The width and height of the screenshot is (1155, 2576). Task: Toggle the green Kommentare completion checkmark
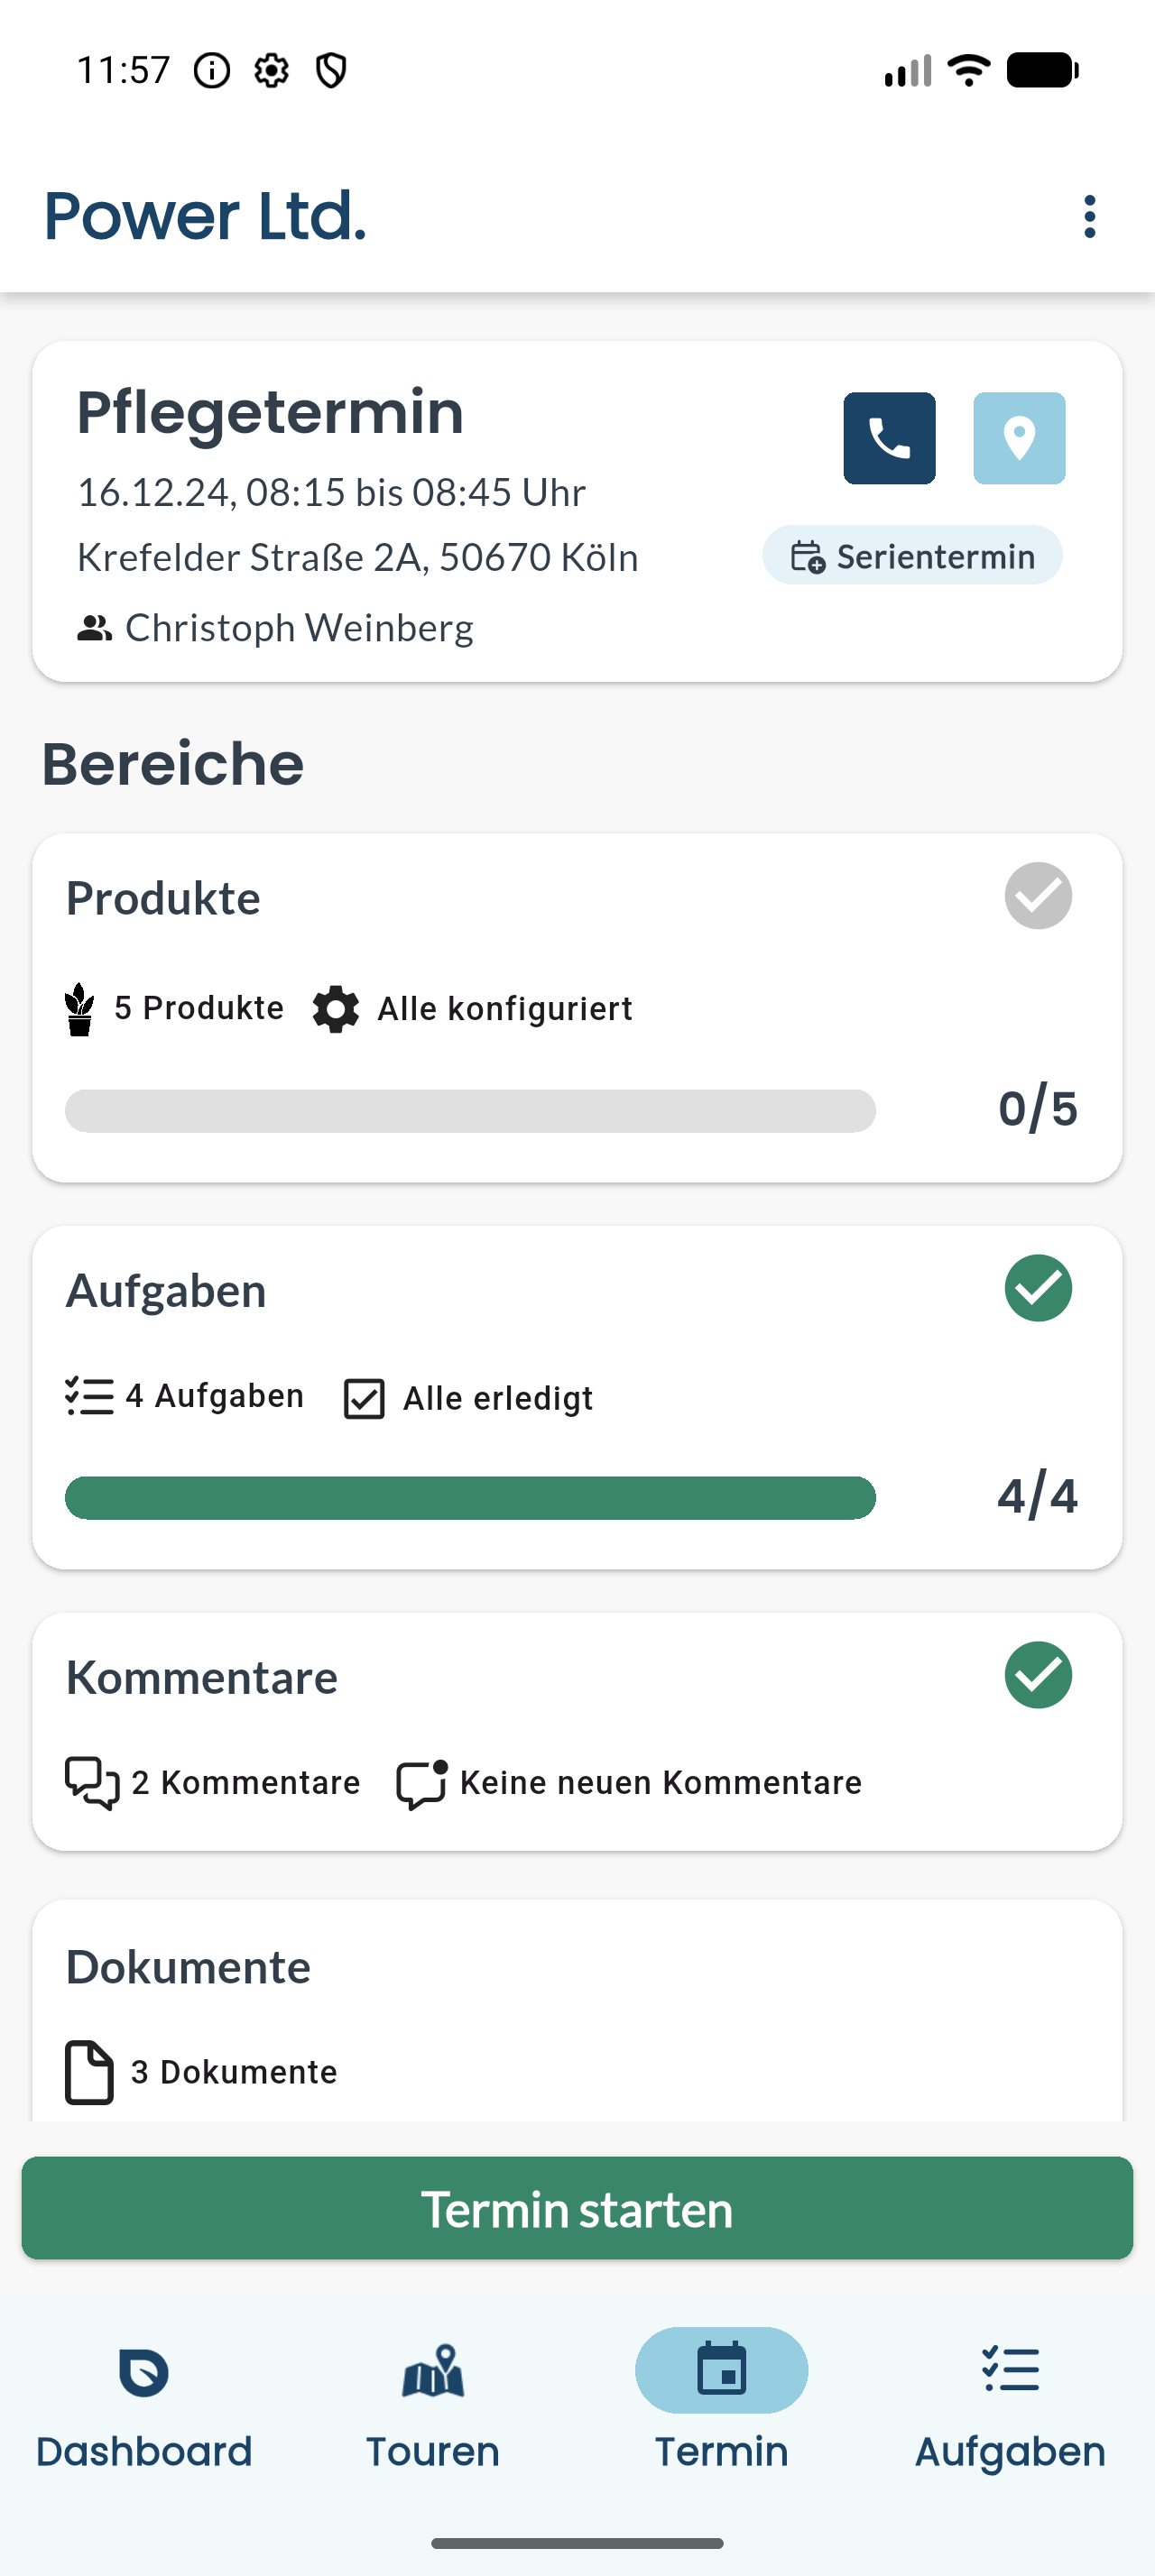[1038, 1675]
